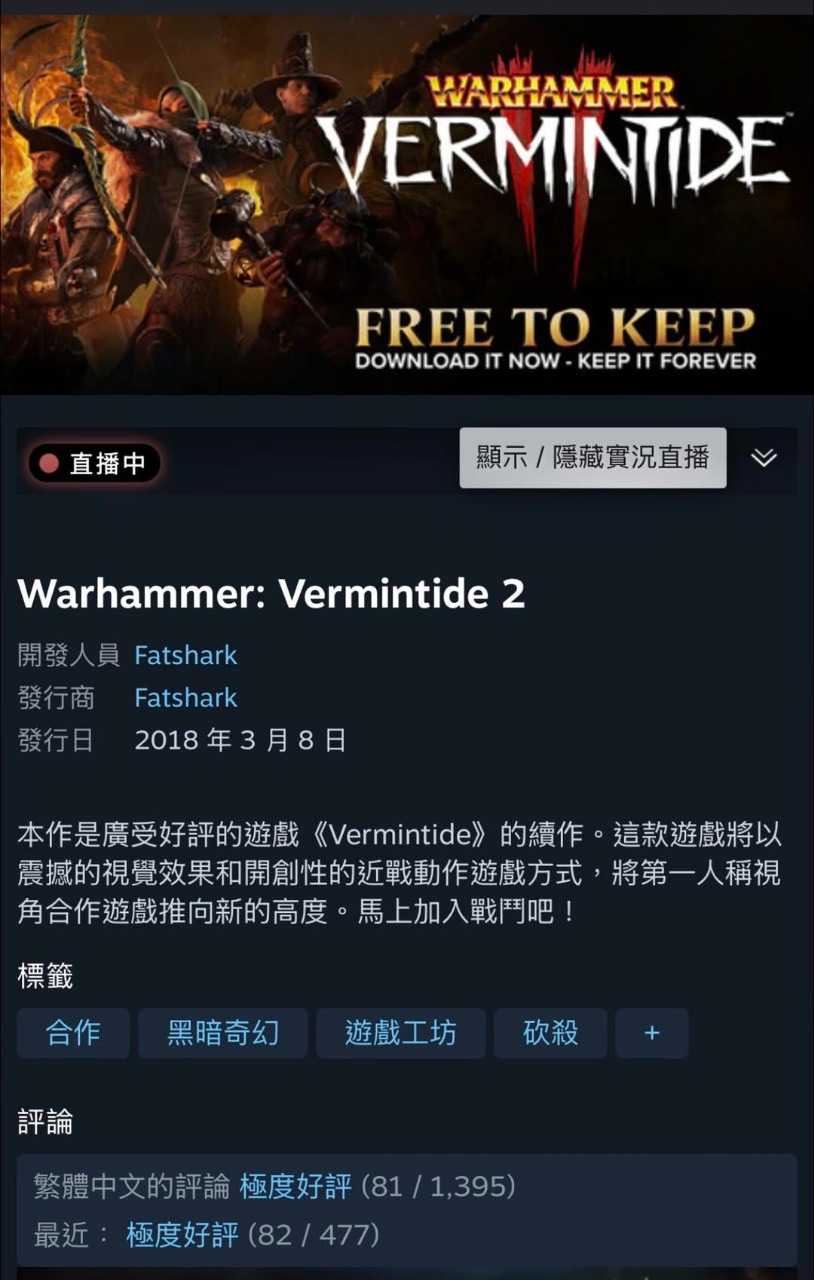This screenshot has height=1280, width=814.
Task: Select the 遊戲工坊 tag
Action: 401,1033
